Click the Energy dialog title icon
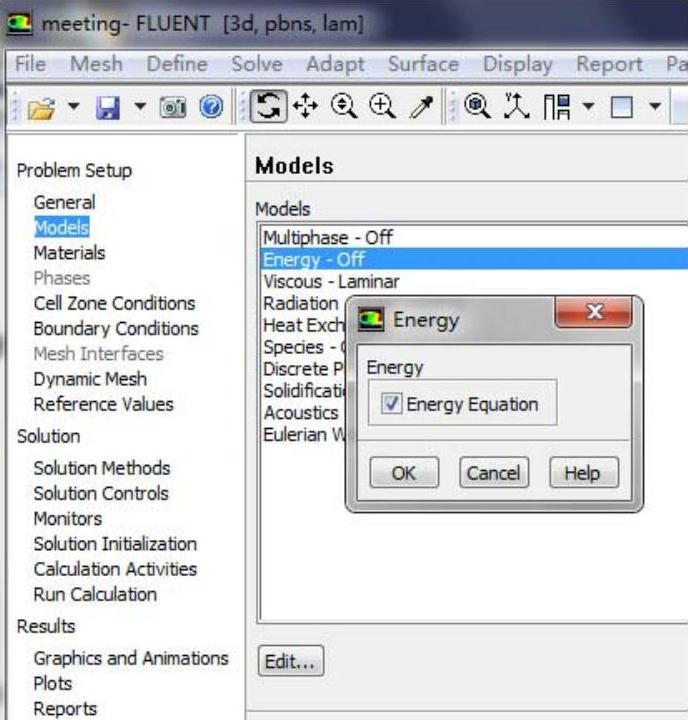This screenshot has height=720, width=688. pos(371,319)
